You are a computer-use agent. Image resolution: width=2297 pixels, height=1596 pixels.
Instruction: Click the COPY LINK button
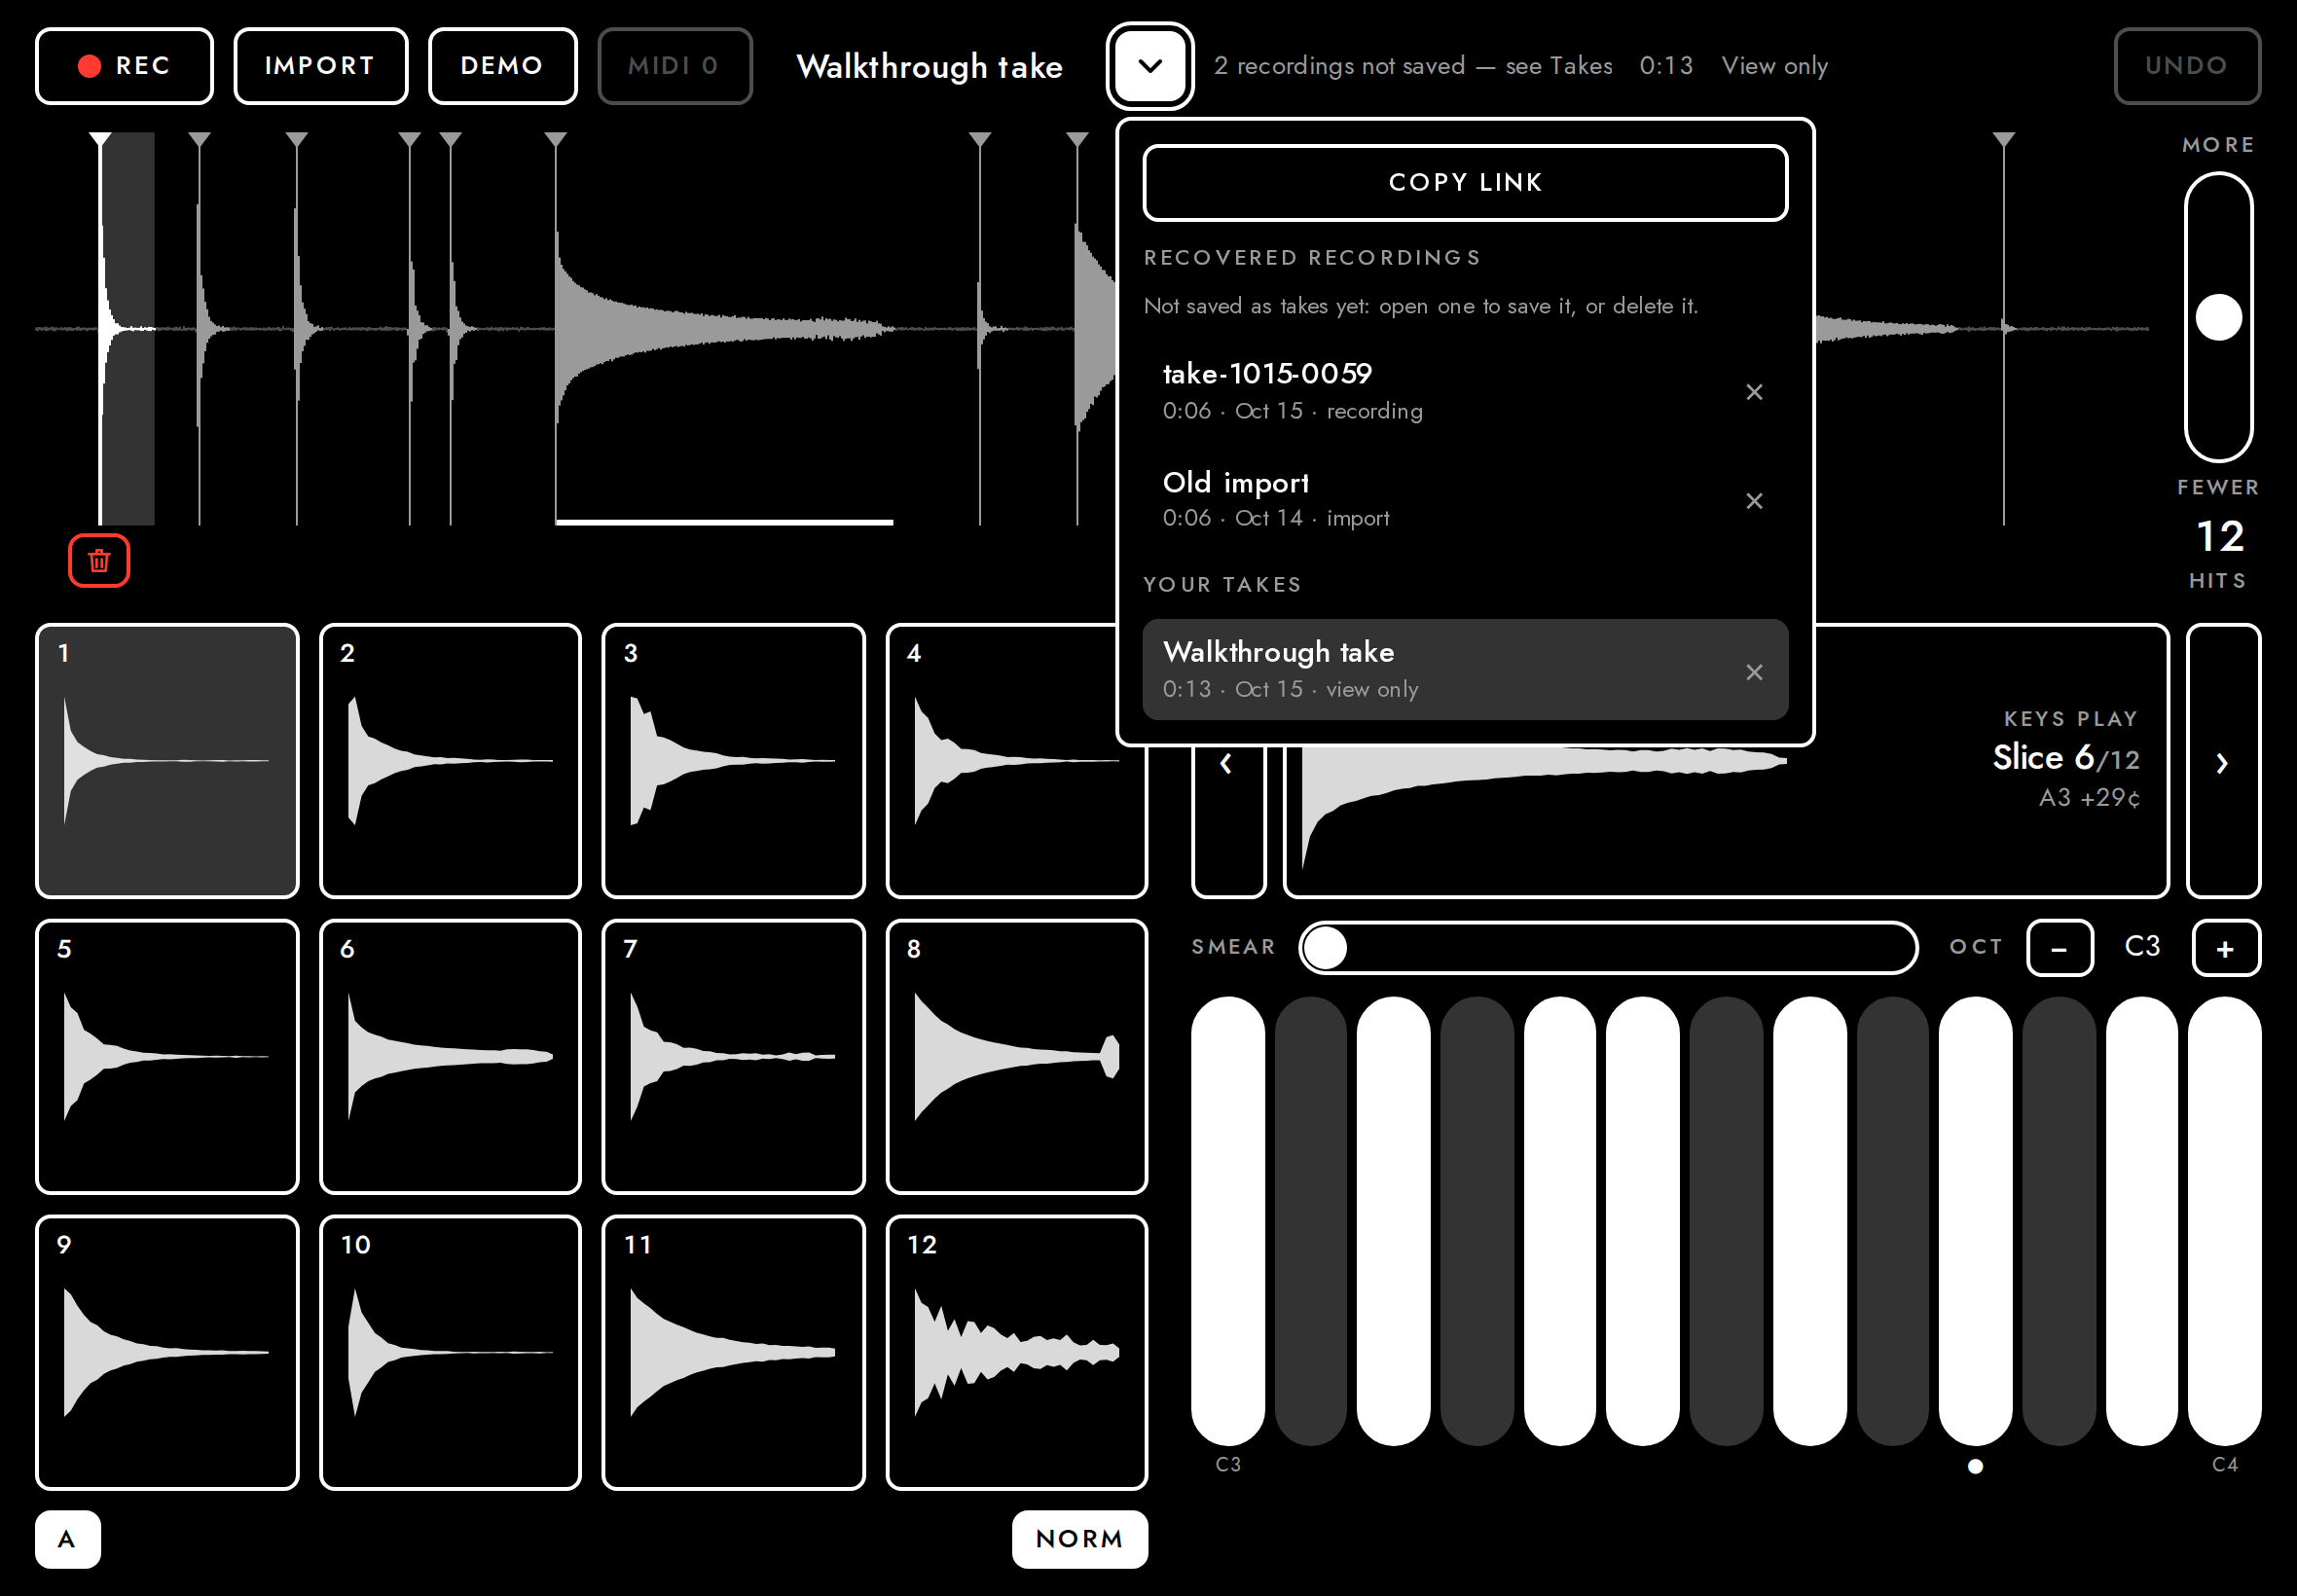point(1465,182)
